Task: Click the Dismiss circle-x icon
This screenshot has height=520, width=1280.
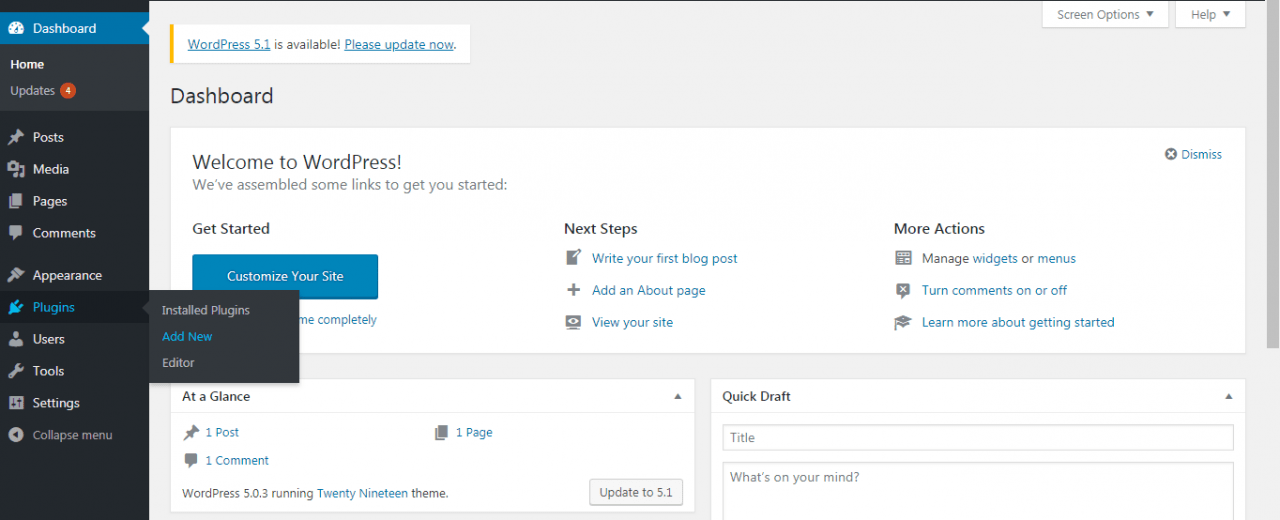Action: pos(1171,154)
